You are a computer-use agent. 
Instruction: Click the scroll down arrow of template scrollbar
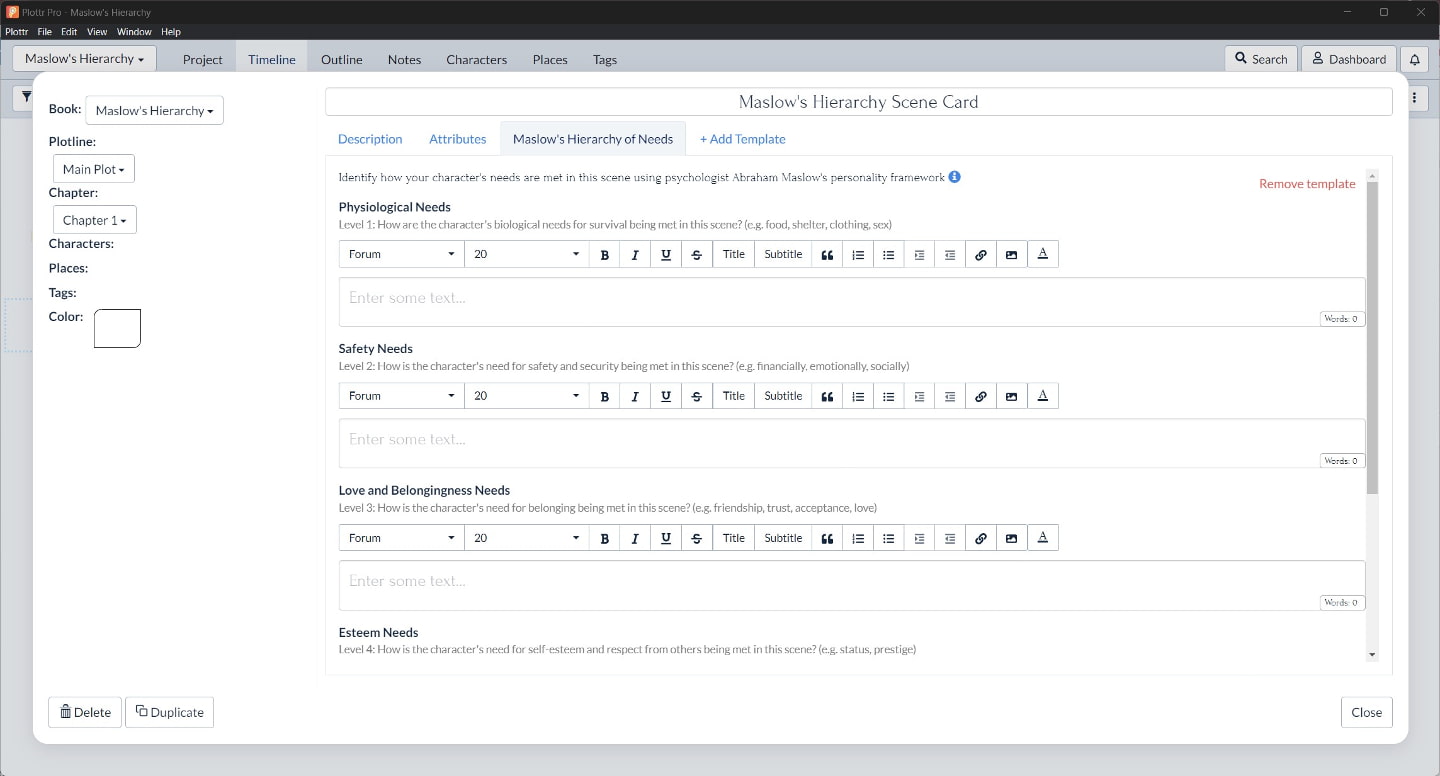1372,654
